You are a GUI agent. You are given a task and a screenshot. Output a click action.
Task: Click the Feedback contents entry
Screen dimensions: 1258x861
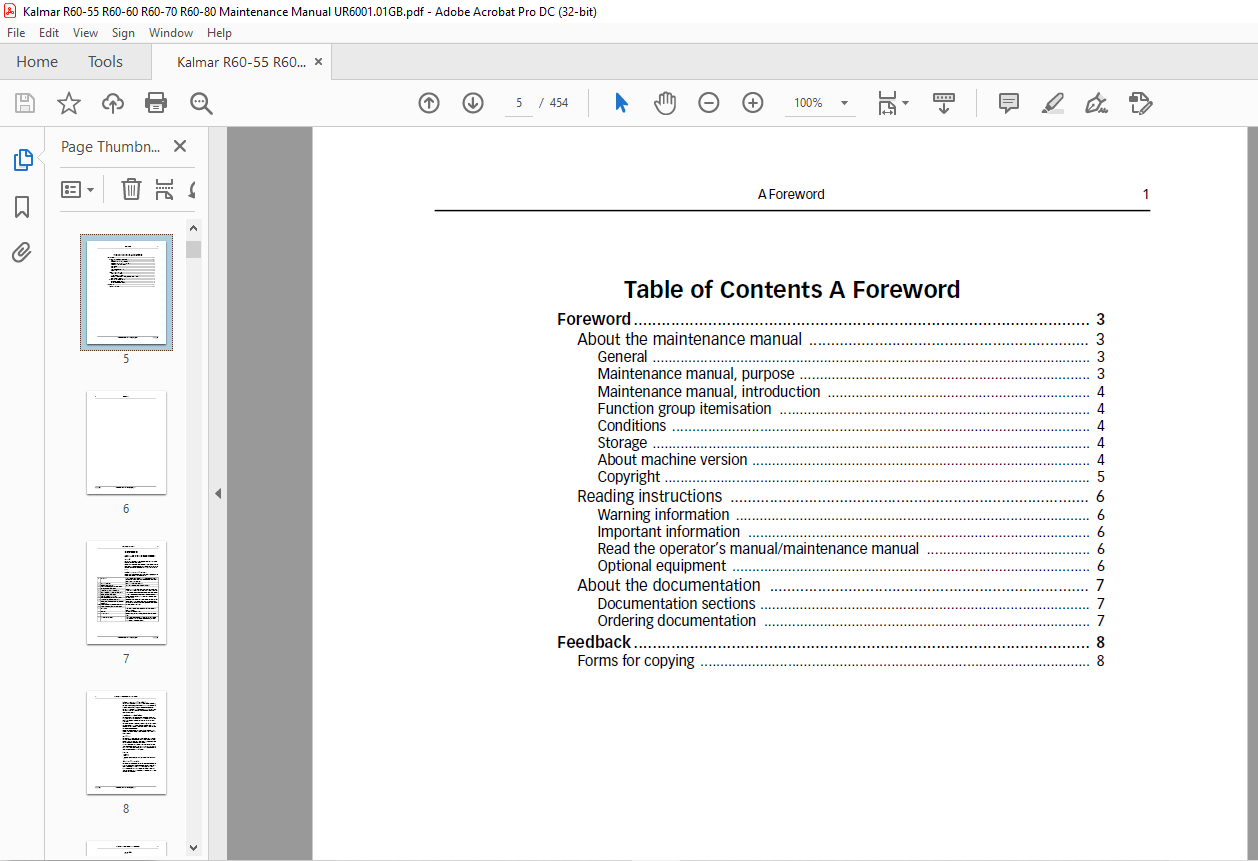click(x=830, y=642)
